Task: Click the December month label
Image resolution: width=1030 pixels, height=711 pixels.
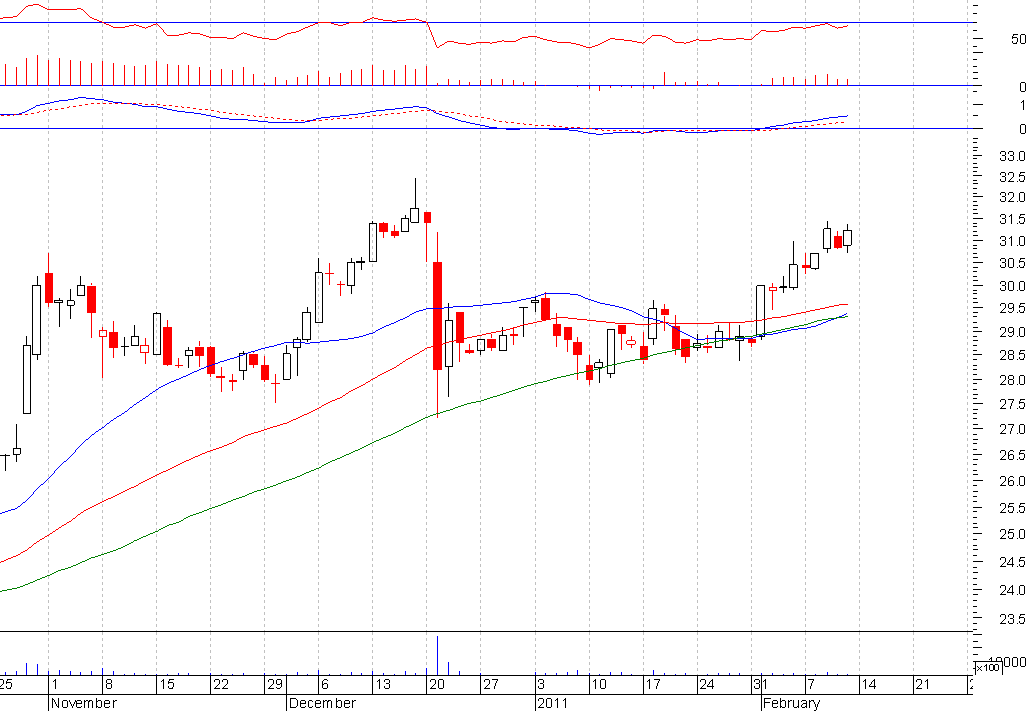Action: coord(322,703)
